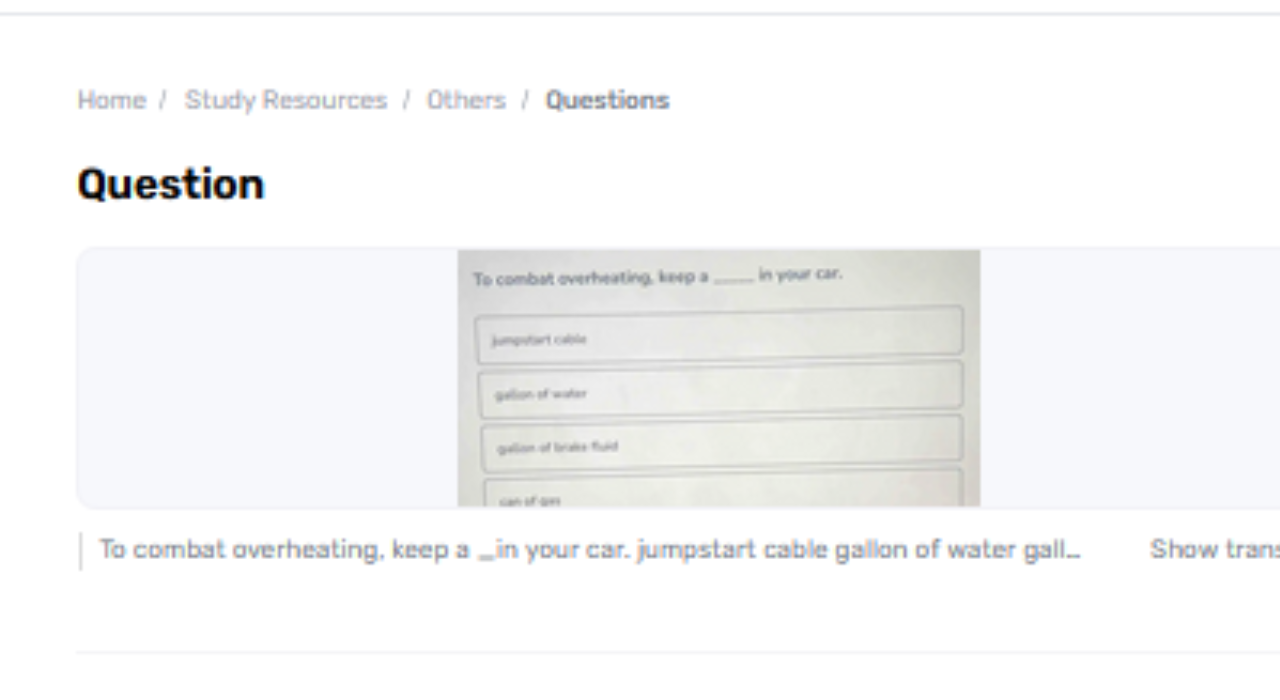This screenshot has height=700, width=1280.
Task: Click the bold Questions breadcrumb
Action: click(x=607, y=100)
